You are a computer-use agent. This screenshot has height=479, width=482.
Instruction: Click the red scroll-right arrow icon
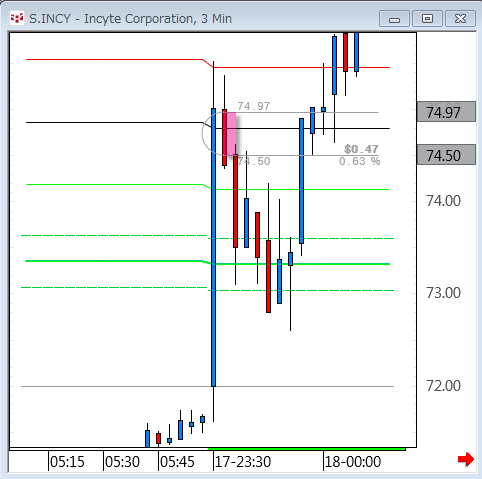click(x=466, y=460)
